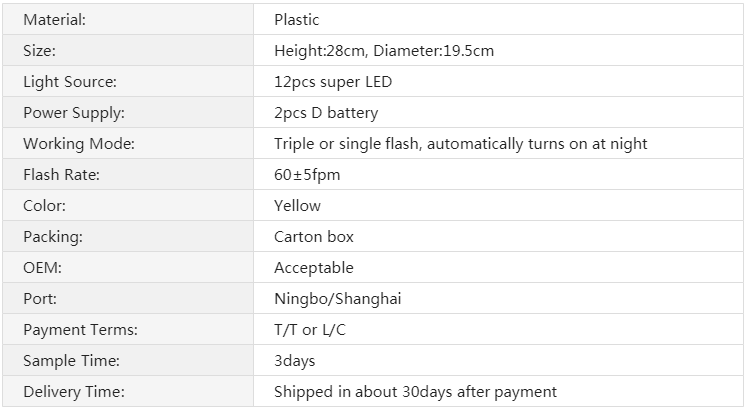
Task: Select the Triple or single flash description
Action: pyautogui.click(x=461, y=144)
